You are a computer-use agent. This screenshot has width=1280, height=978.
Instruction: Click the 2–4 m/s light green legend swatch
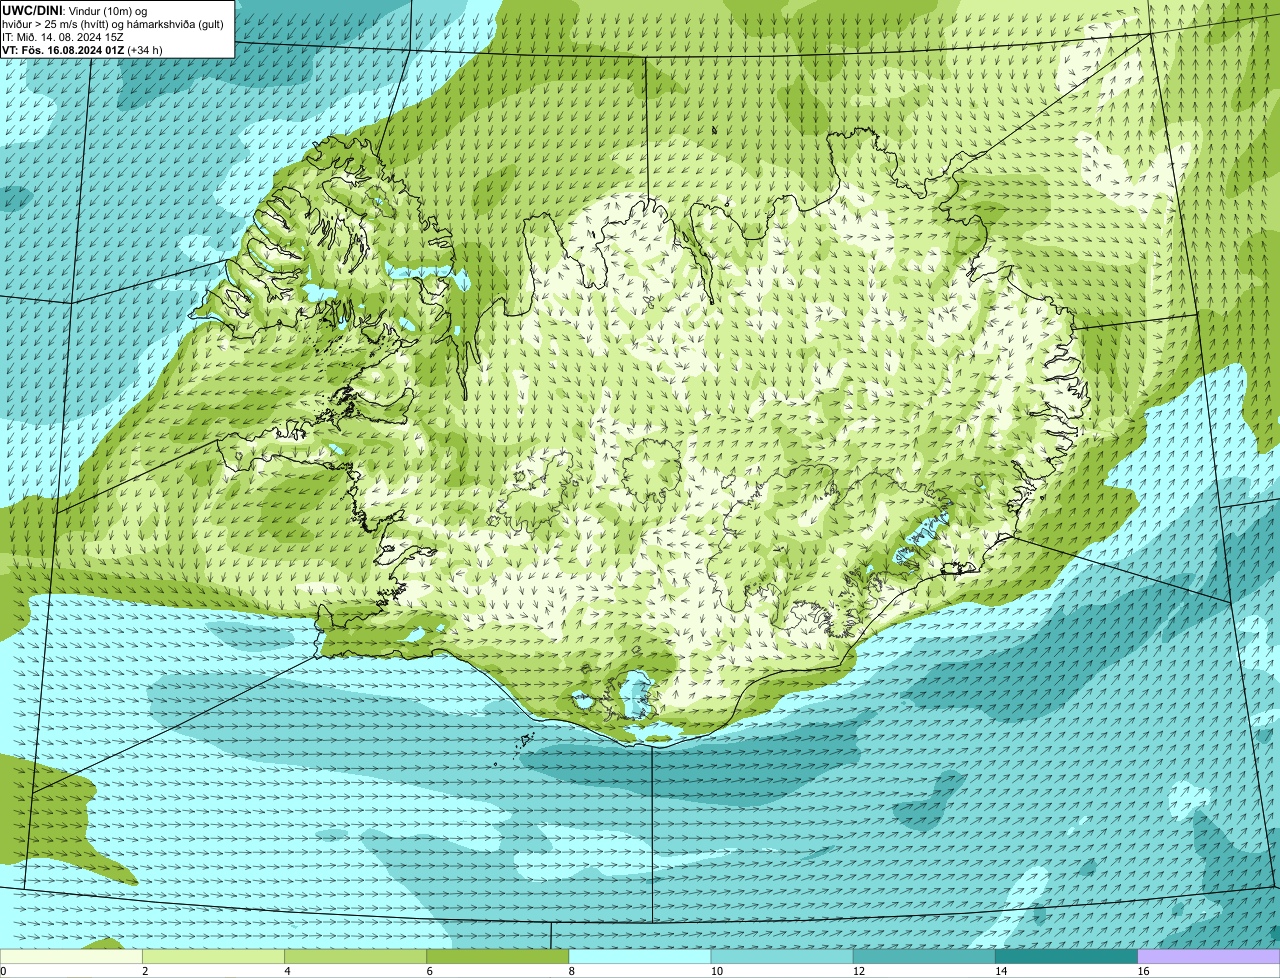tap(213, 956)
